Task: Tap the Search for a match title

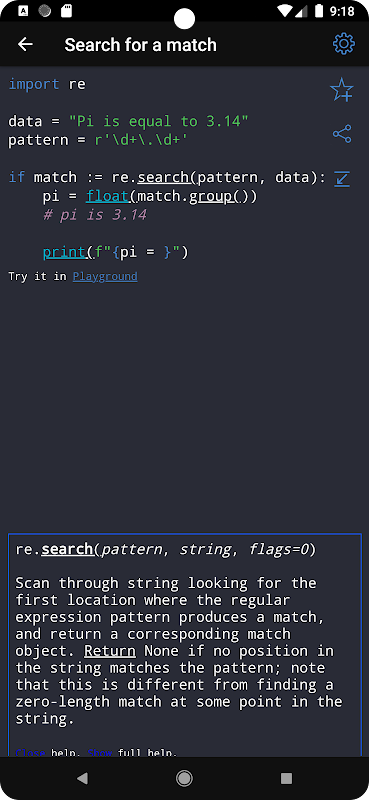Action: click(140, 45)
